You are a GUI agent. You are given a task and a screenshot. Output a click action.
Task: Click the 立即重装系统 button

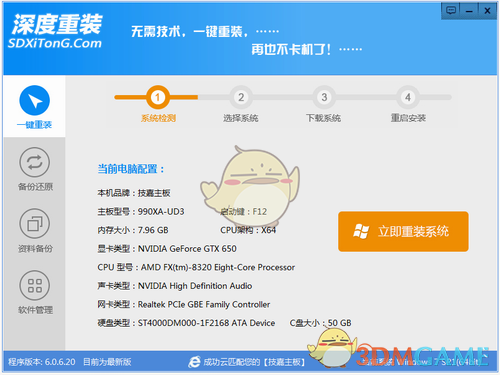coord(403,231)
